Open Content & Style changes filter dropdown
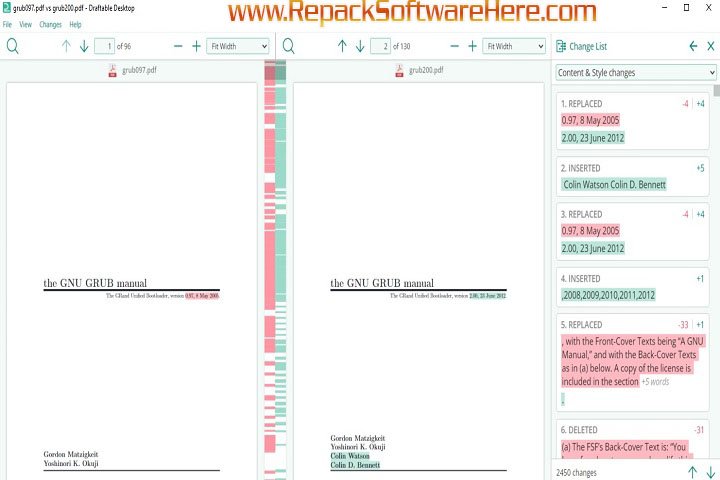 tap(636, 73)
